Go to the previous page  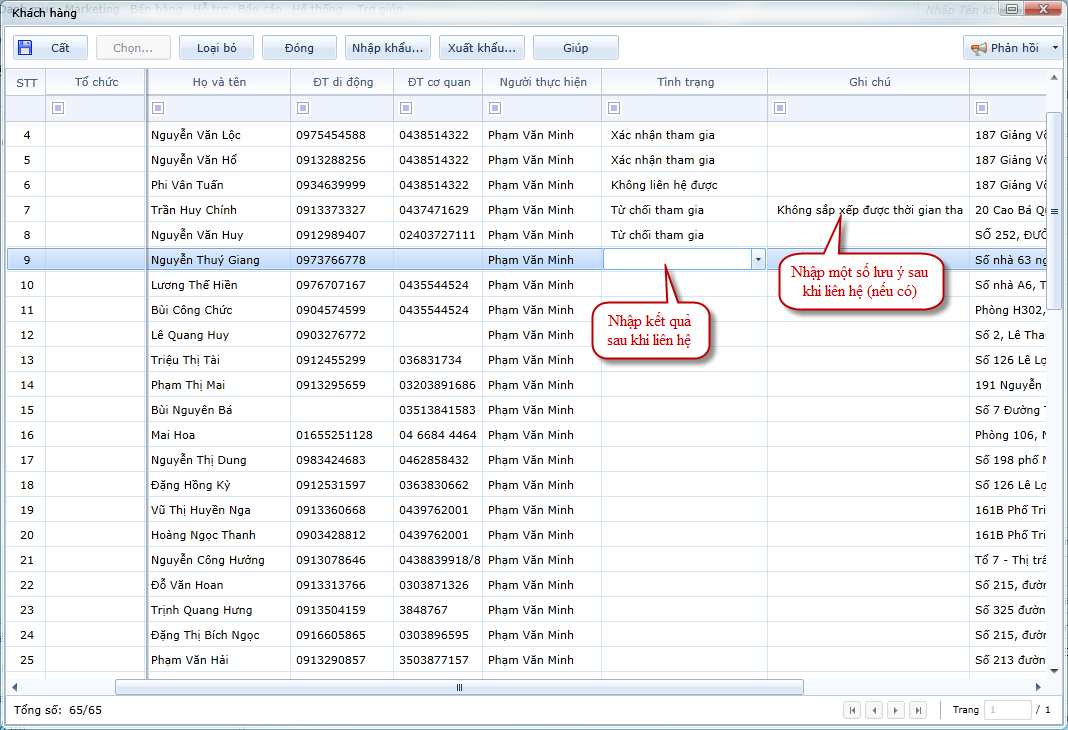point(874,710)
